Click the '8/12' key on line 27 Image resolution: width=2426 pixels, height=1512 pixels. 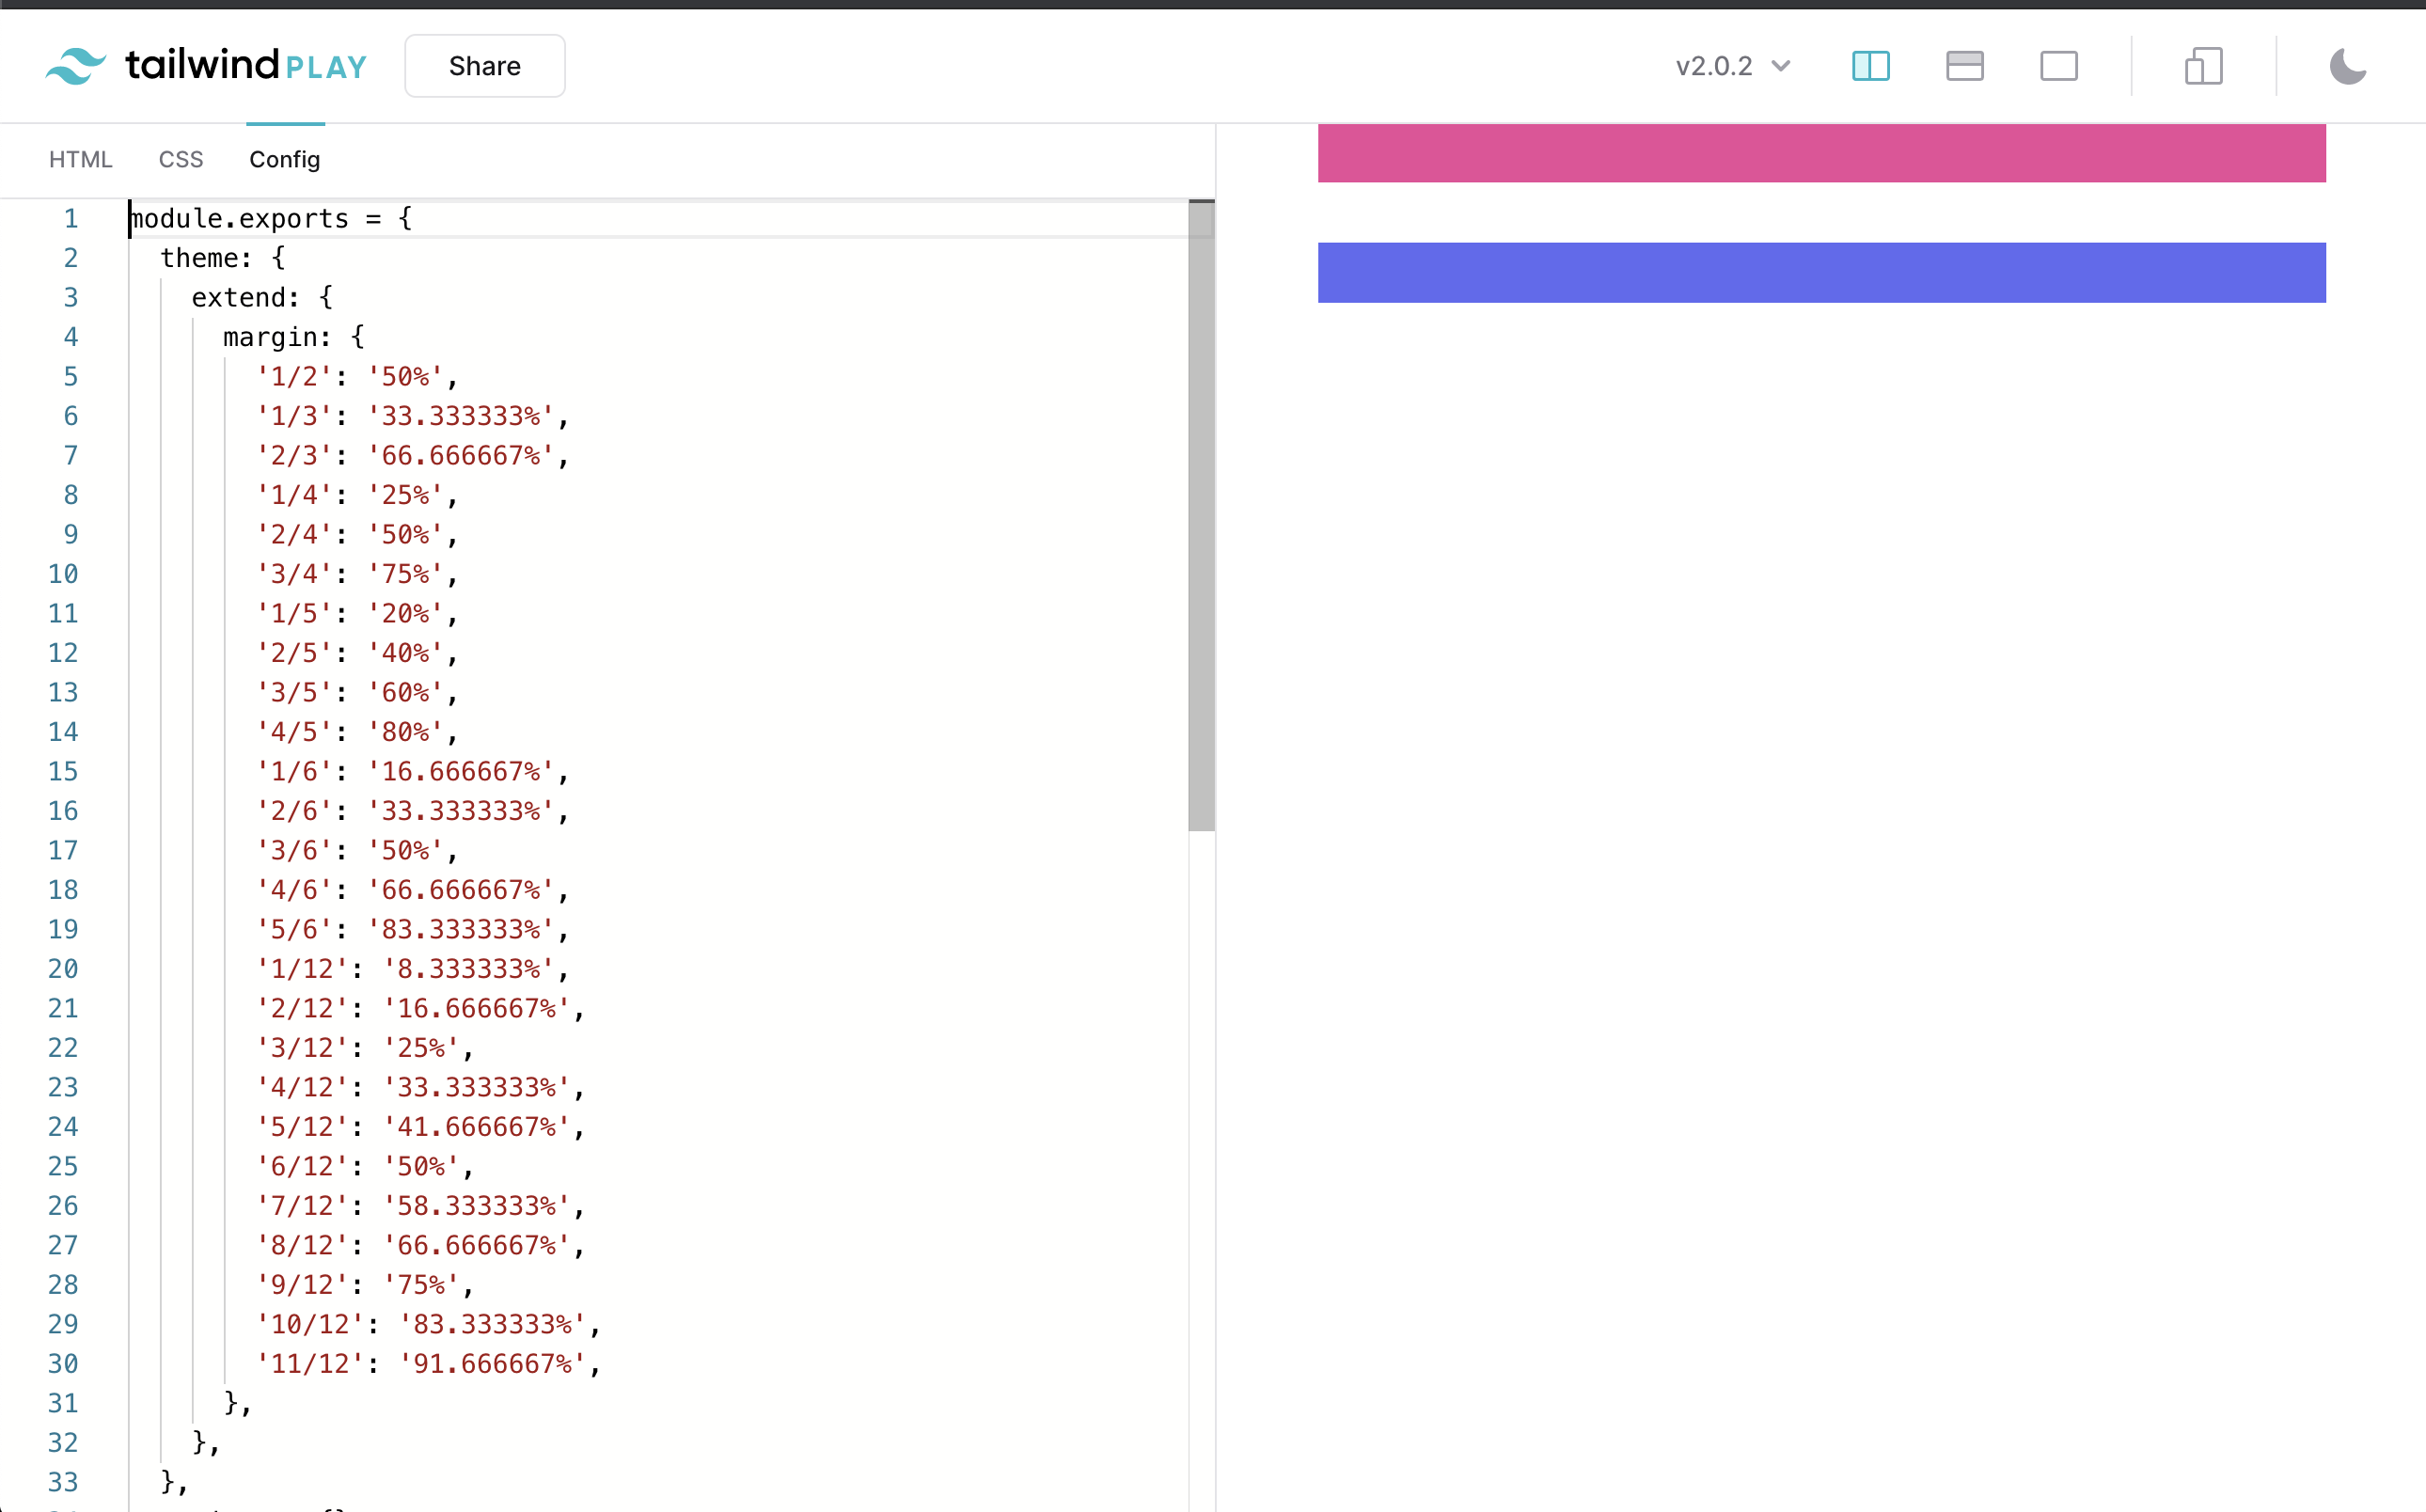[x=302, y=1246]
